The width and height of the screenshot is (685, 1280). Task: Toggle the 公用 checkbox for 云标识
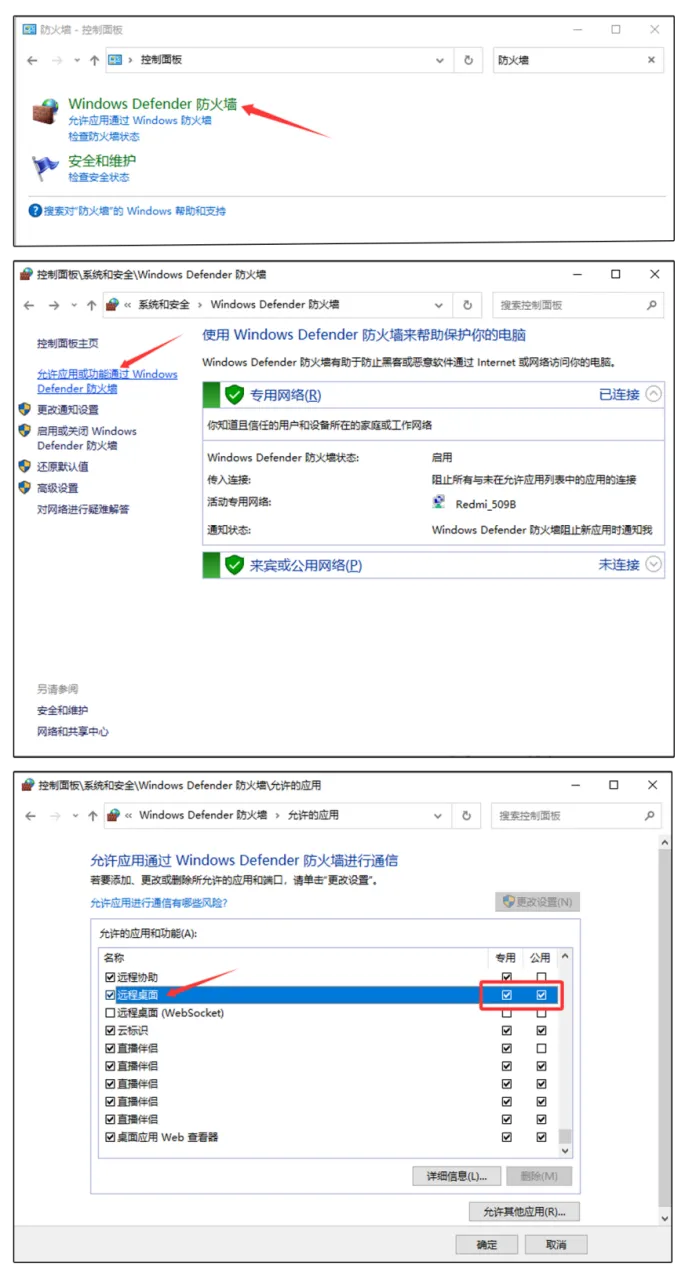pyautogui.click(x=541, y=1030)
